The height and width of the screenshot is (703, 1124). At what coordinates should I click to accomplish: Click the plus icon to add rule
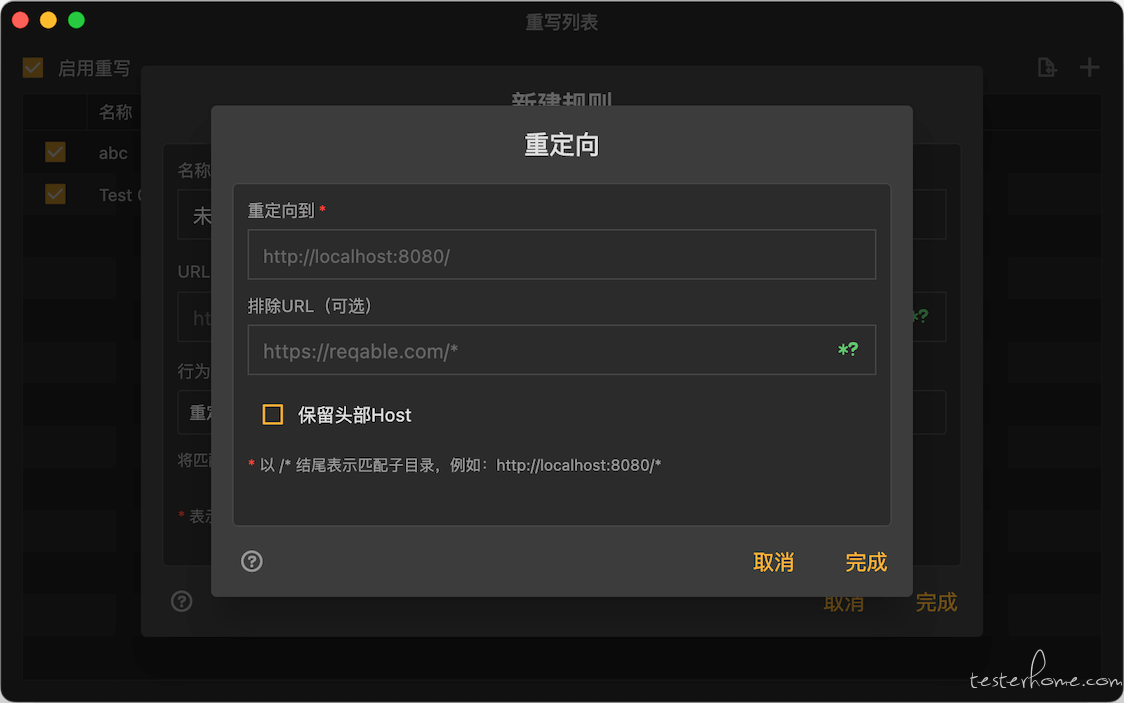click(1090, 67)
